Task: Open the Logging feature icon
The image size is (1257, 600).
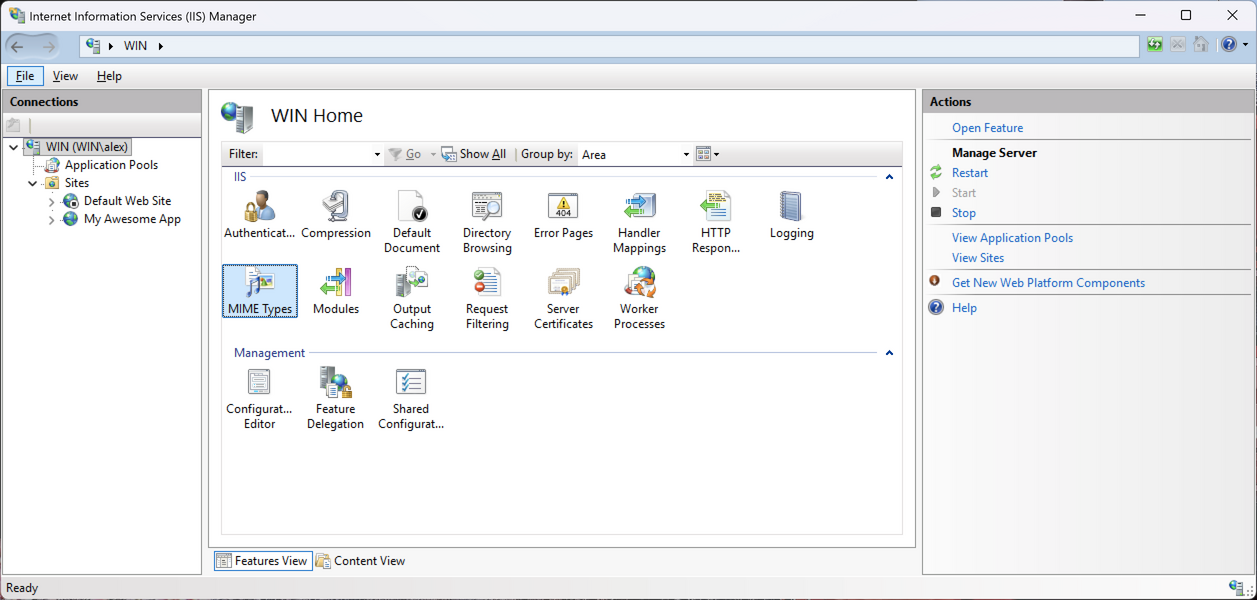Action: coord(792,215)
